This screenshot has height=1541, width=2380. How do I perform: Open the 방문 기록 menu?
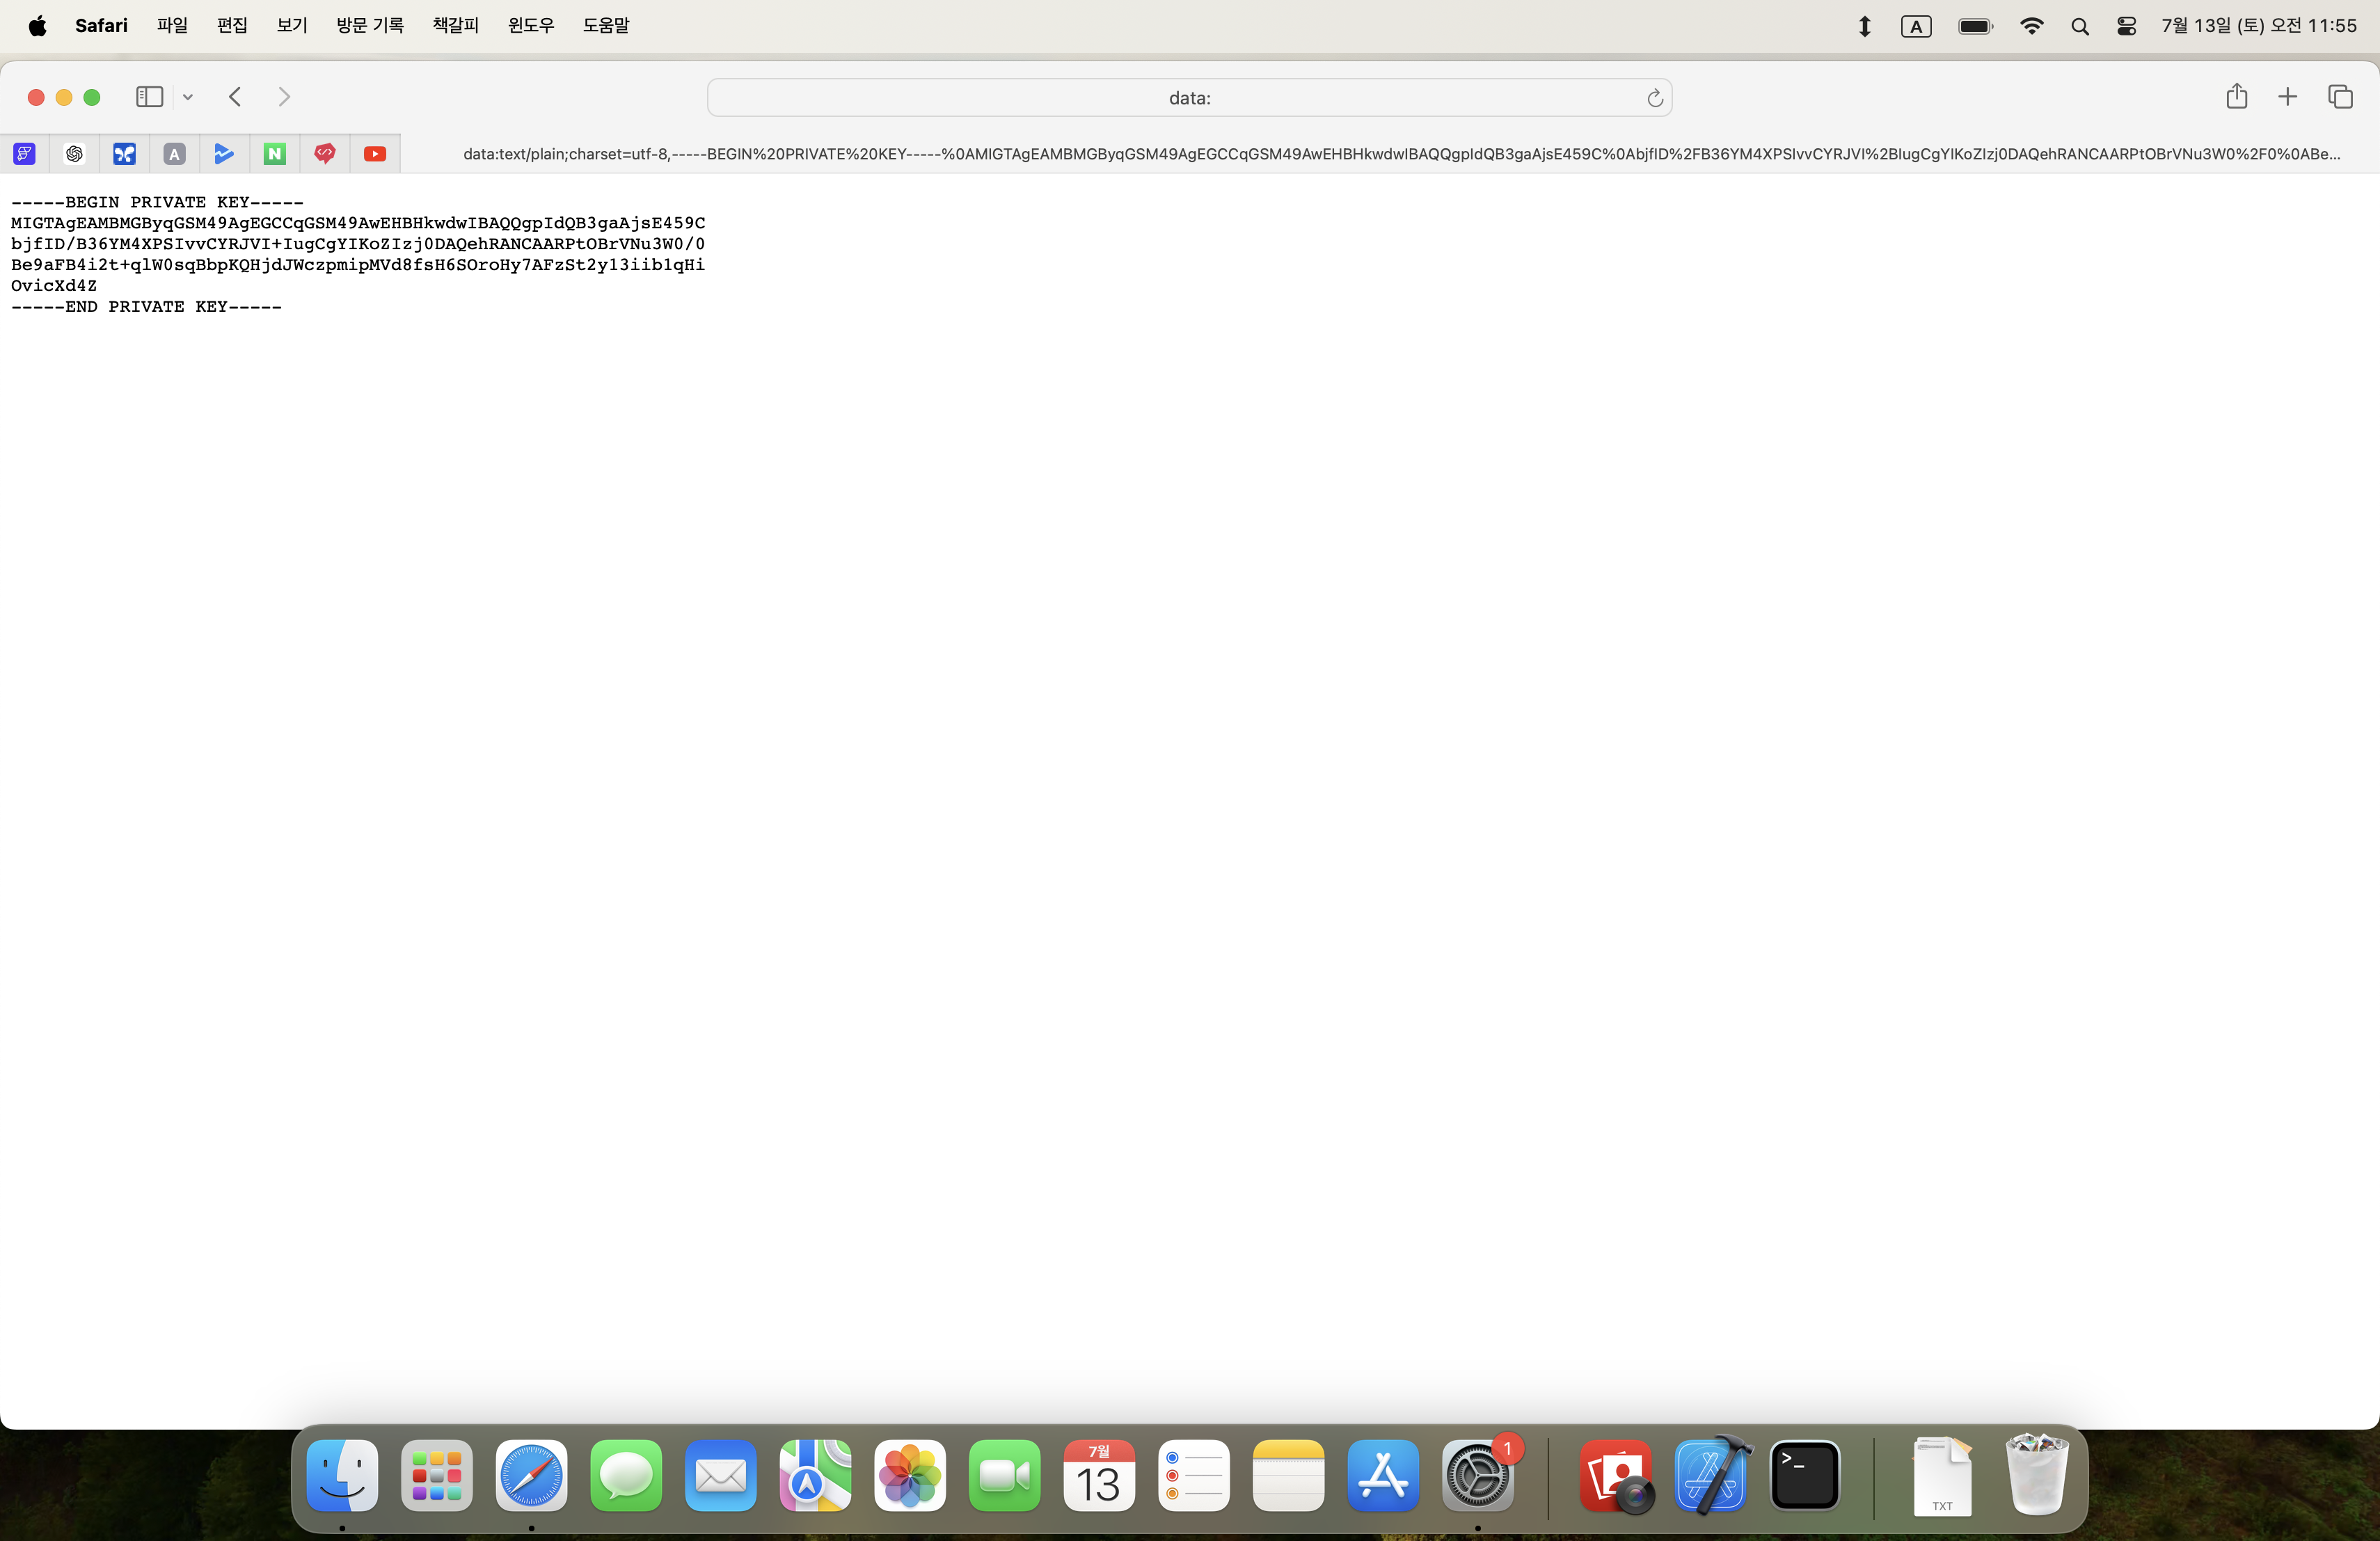[x=370, y=26]
